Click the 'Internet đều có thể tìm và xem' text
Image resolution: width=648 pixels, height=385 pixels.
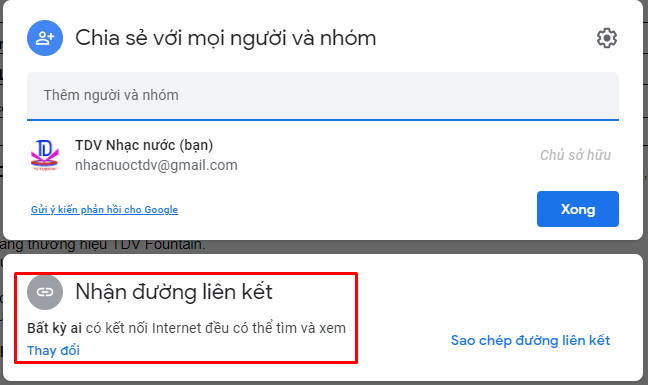pos(249,328)
